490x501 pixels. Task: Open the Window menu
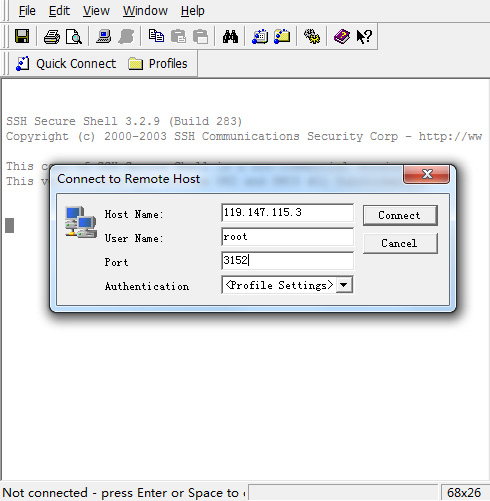145,11
